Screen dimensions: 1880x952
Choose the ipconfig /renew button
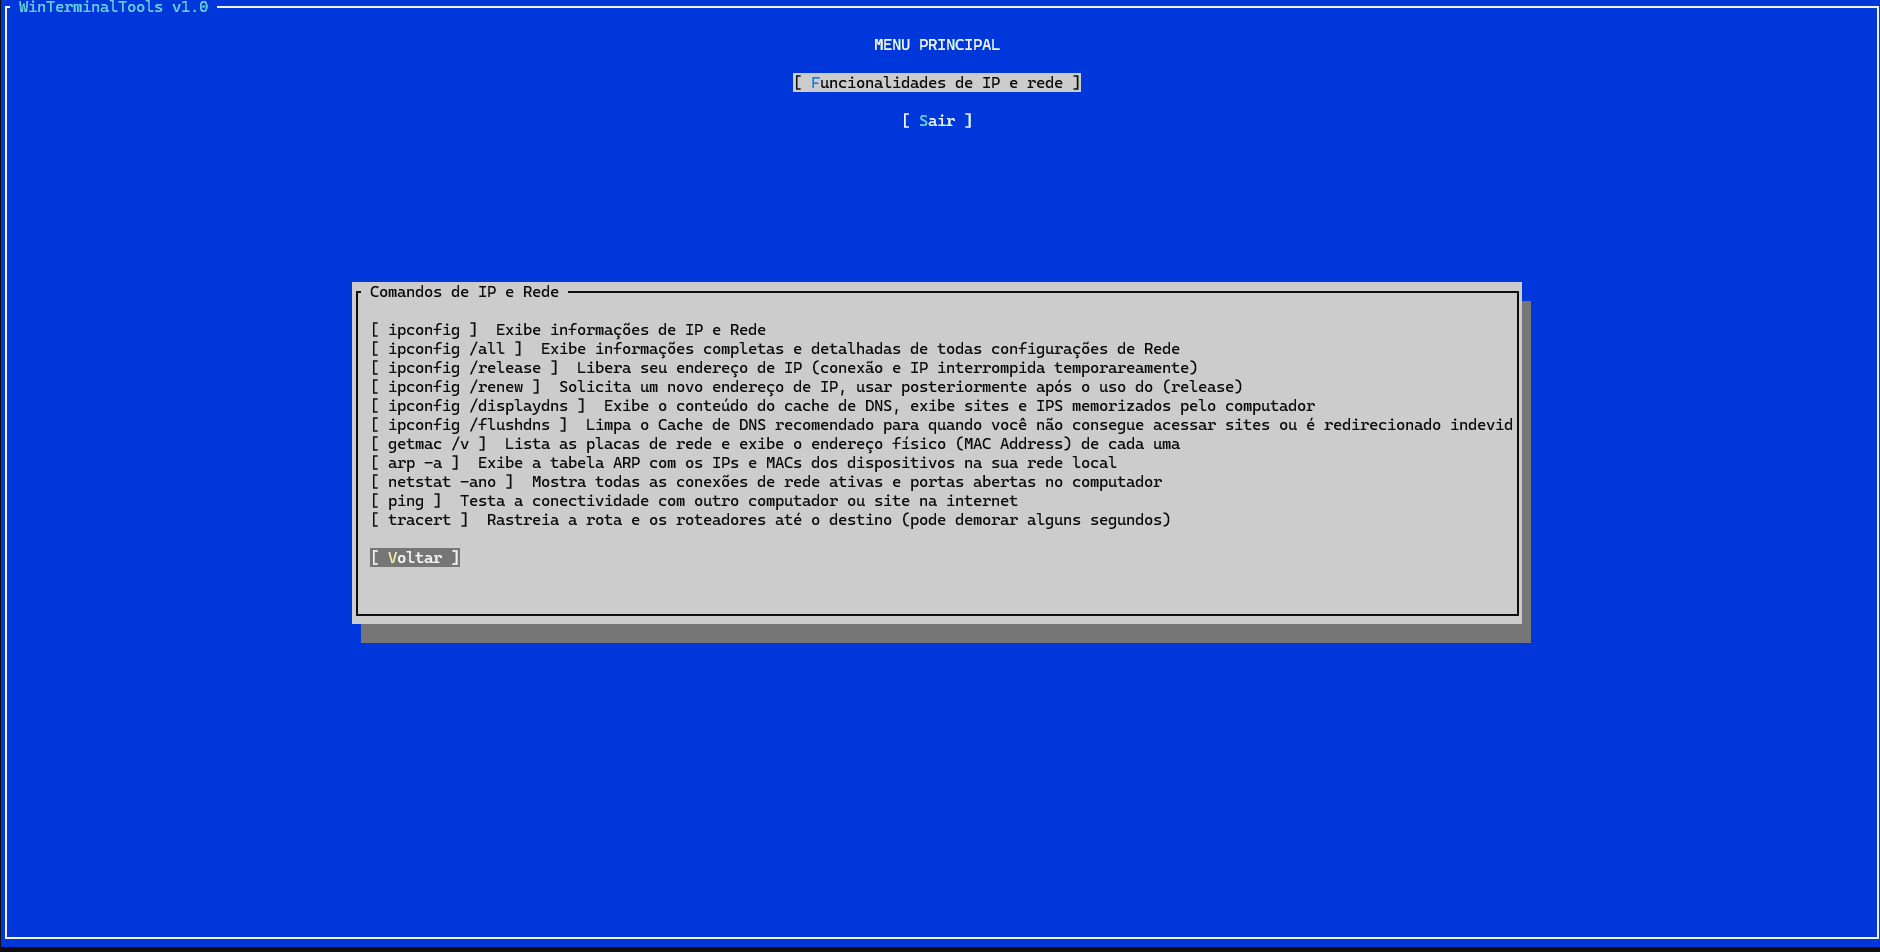click(456, 387)
